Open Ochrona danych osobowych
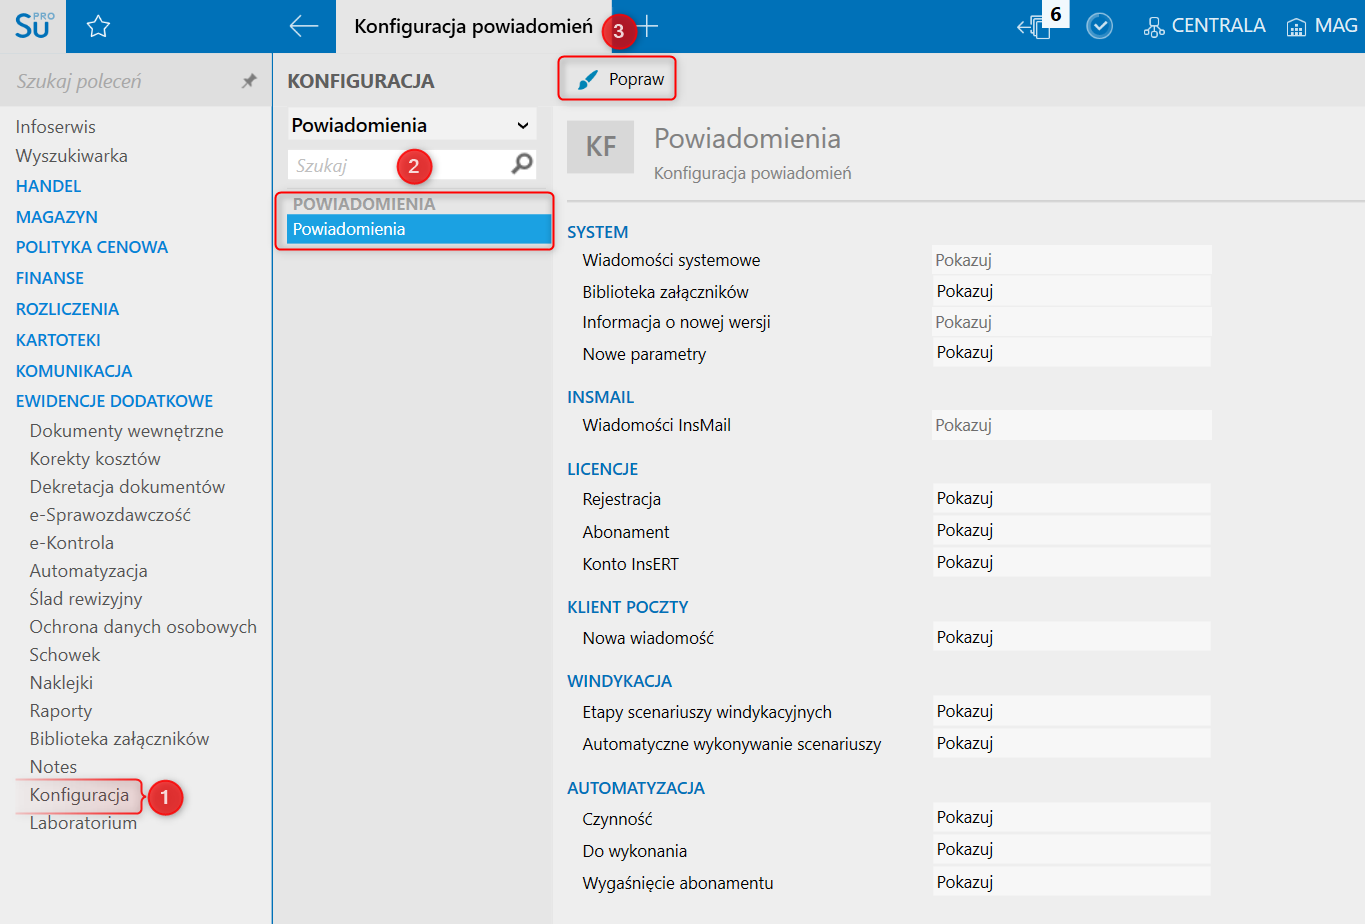The height and width of the screenshot is (924, 1365). pyautogui.click(x=143, y=627)
